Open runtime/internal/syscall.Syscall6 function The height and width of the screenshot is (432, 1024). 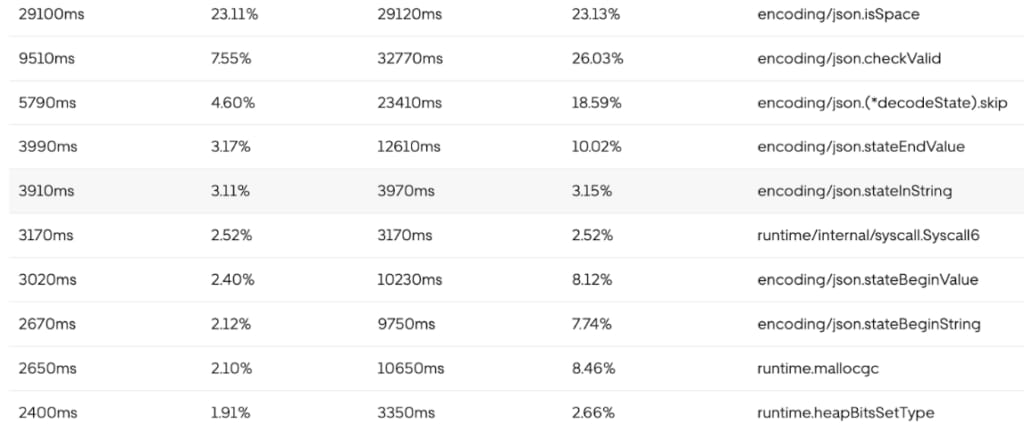(868, 236)
